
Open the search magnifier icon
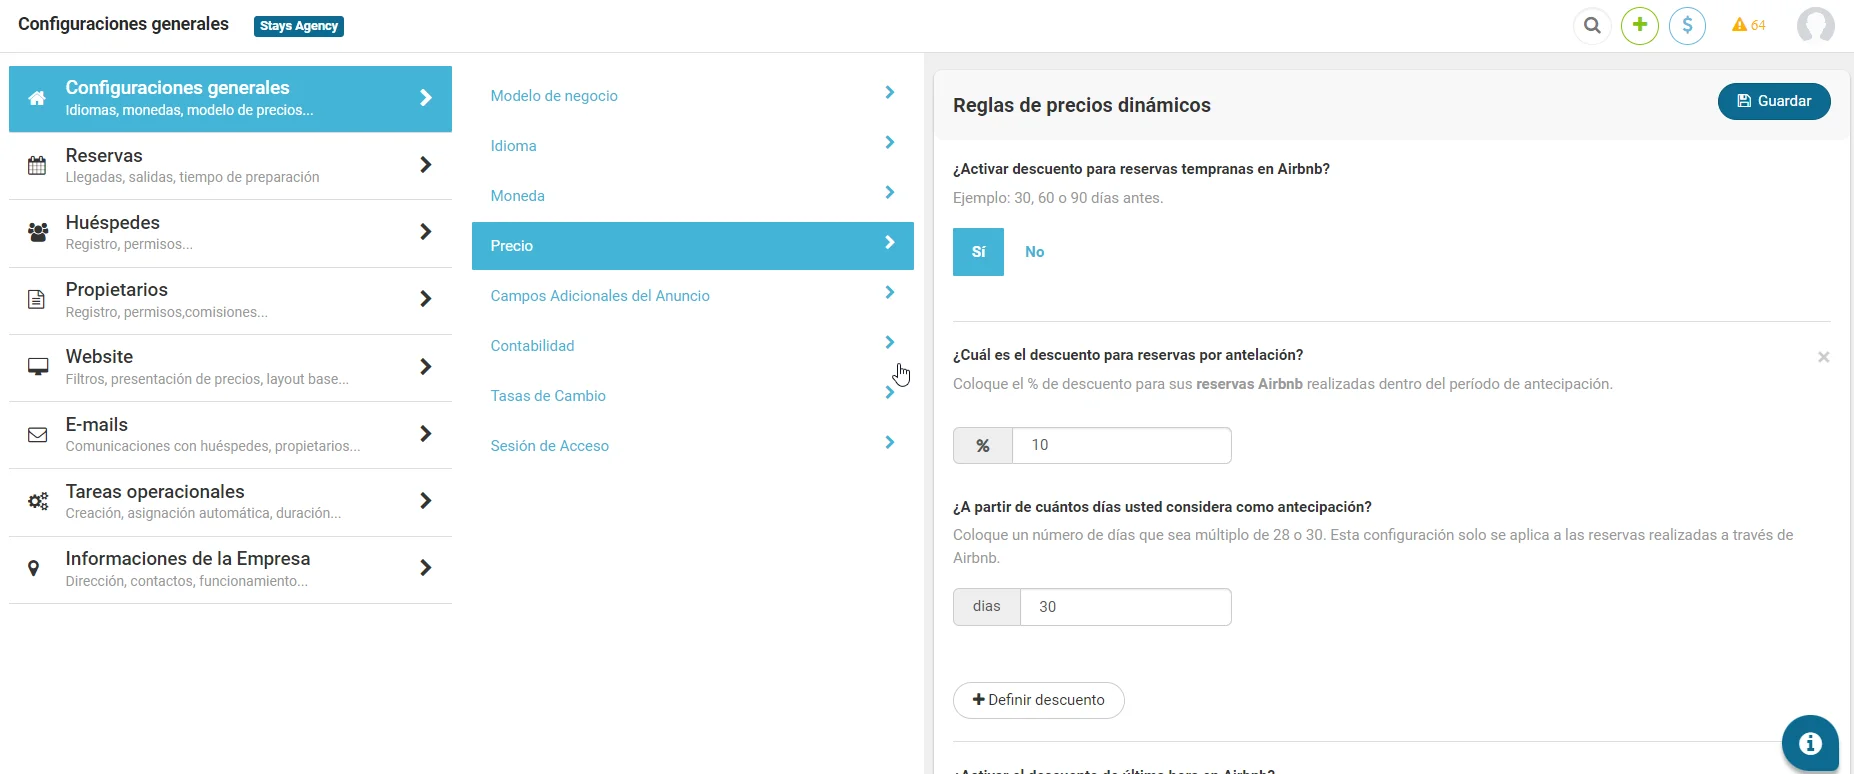point(1592,25)
